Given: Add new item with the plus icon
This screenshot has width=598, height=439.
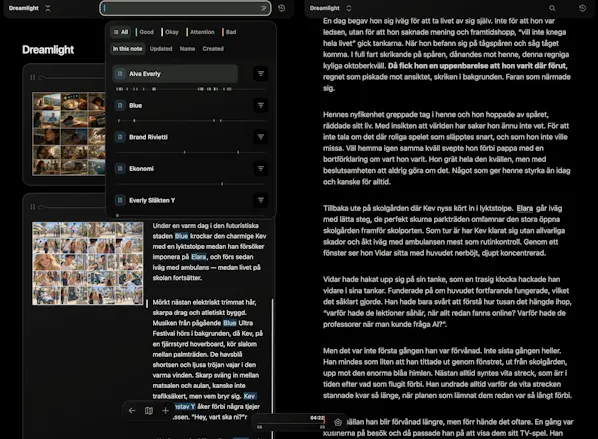Looking at the screenshot, I should (165, 411).
